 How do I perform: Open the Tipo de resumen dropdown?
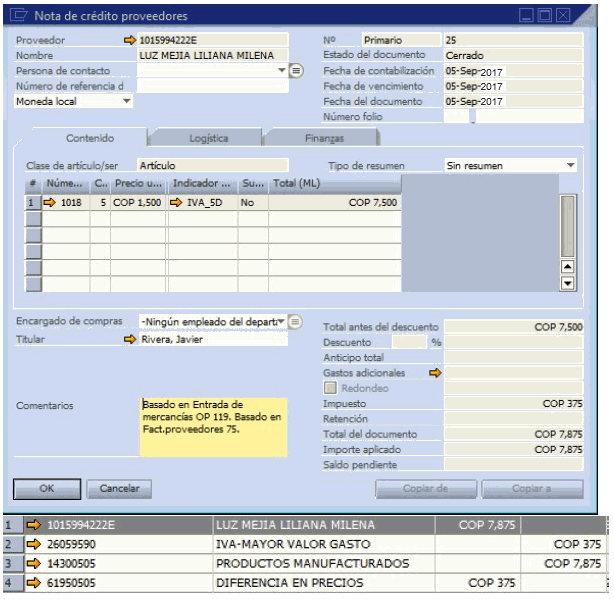tap(571, 165)
